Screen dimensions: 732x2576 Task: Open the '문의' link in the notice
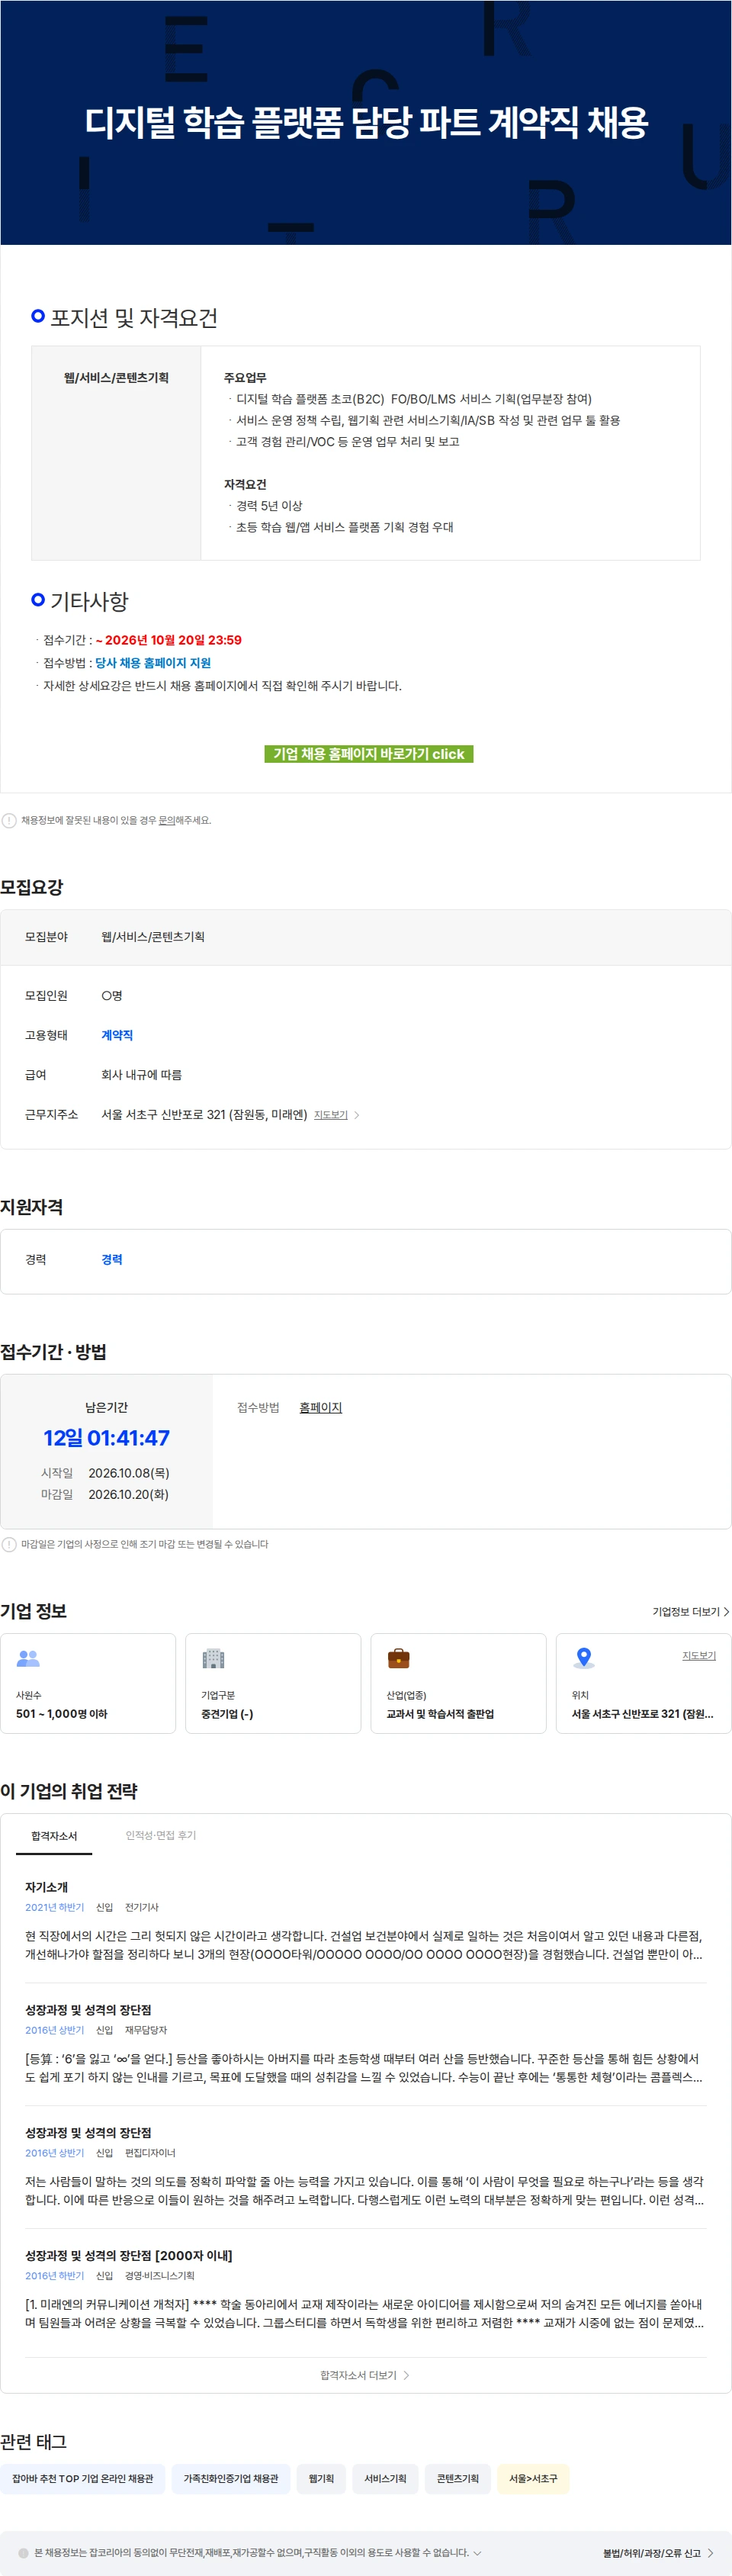[x=167, y=820]
